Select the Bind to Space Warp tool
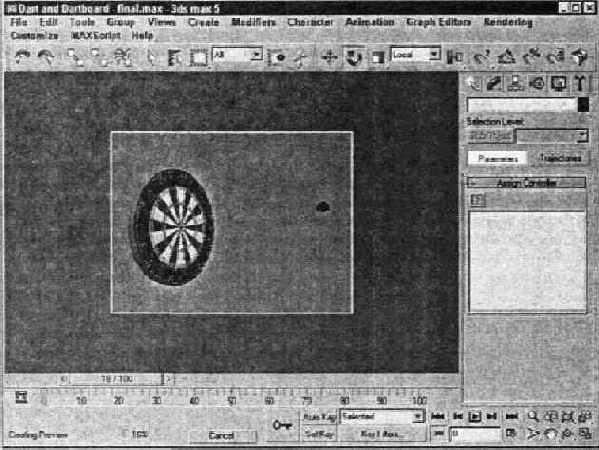The width and height of the screenshot is (599, 450). point(122,57)
